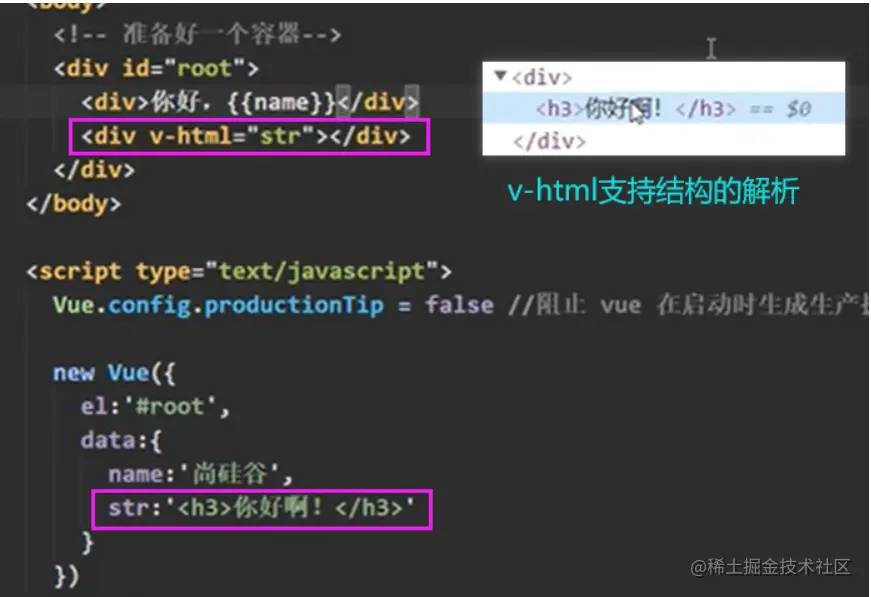This screenshot has height=597, width=871.
Task: Click the str h3 string data line
Action: (261, 508)
